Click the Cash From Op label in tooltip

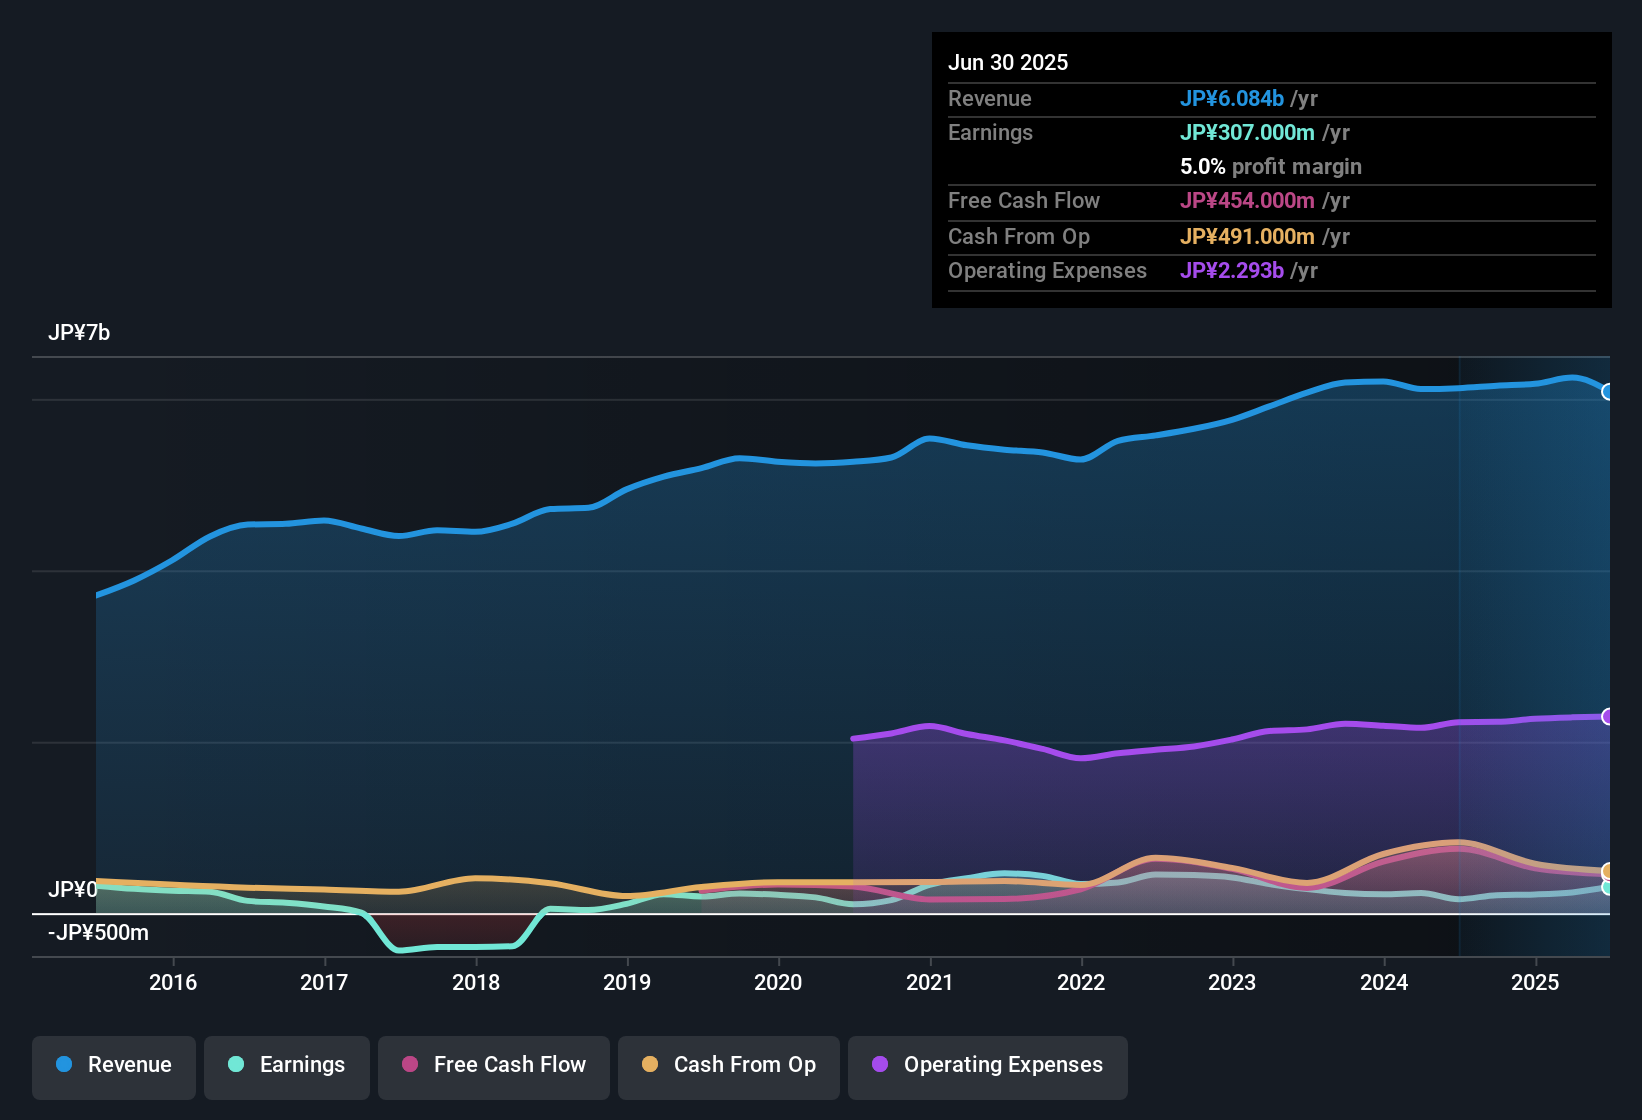pos(1019,236)
